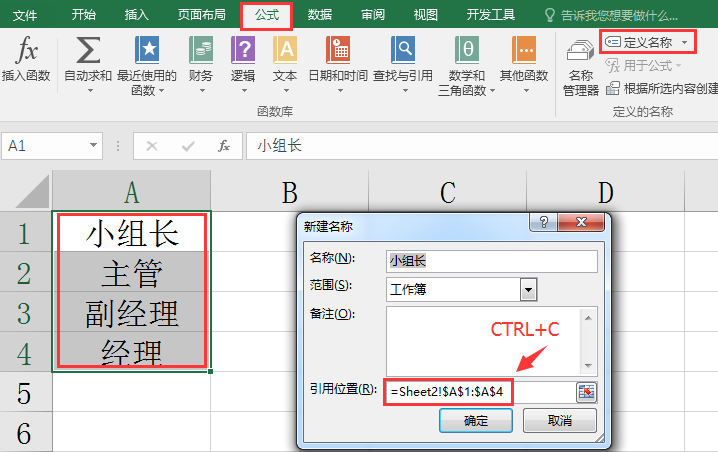Viewport: 718px width, 452px height.
Task: Select column A header
Action: coord(131,191)
